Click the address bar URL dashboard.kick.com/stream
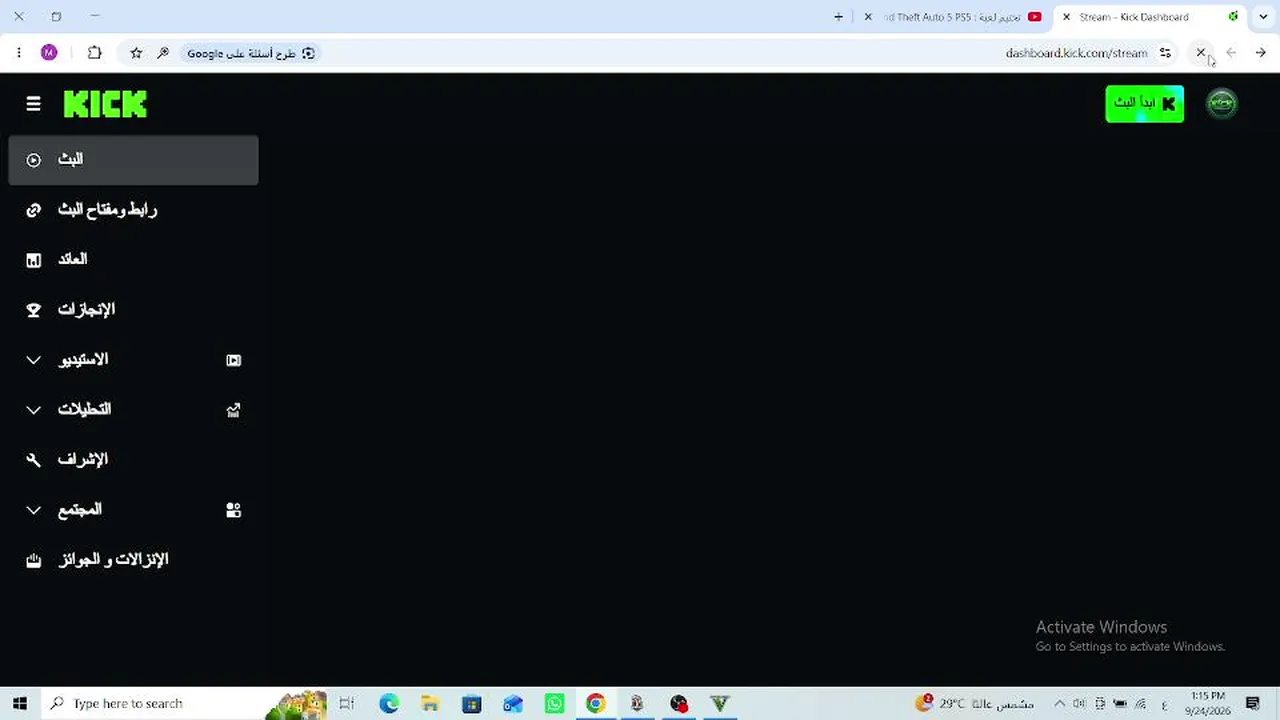 point(1076,53)
